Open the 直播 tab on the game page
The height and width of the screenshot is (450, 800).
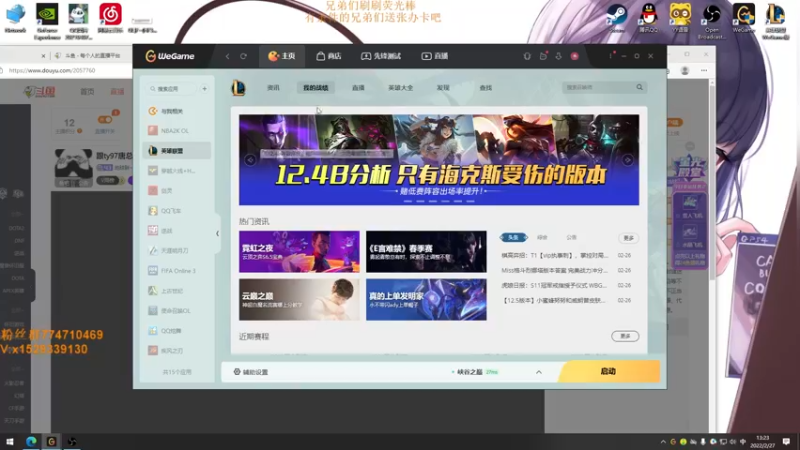[x=358, y=88]
